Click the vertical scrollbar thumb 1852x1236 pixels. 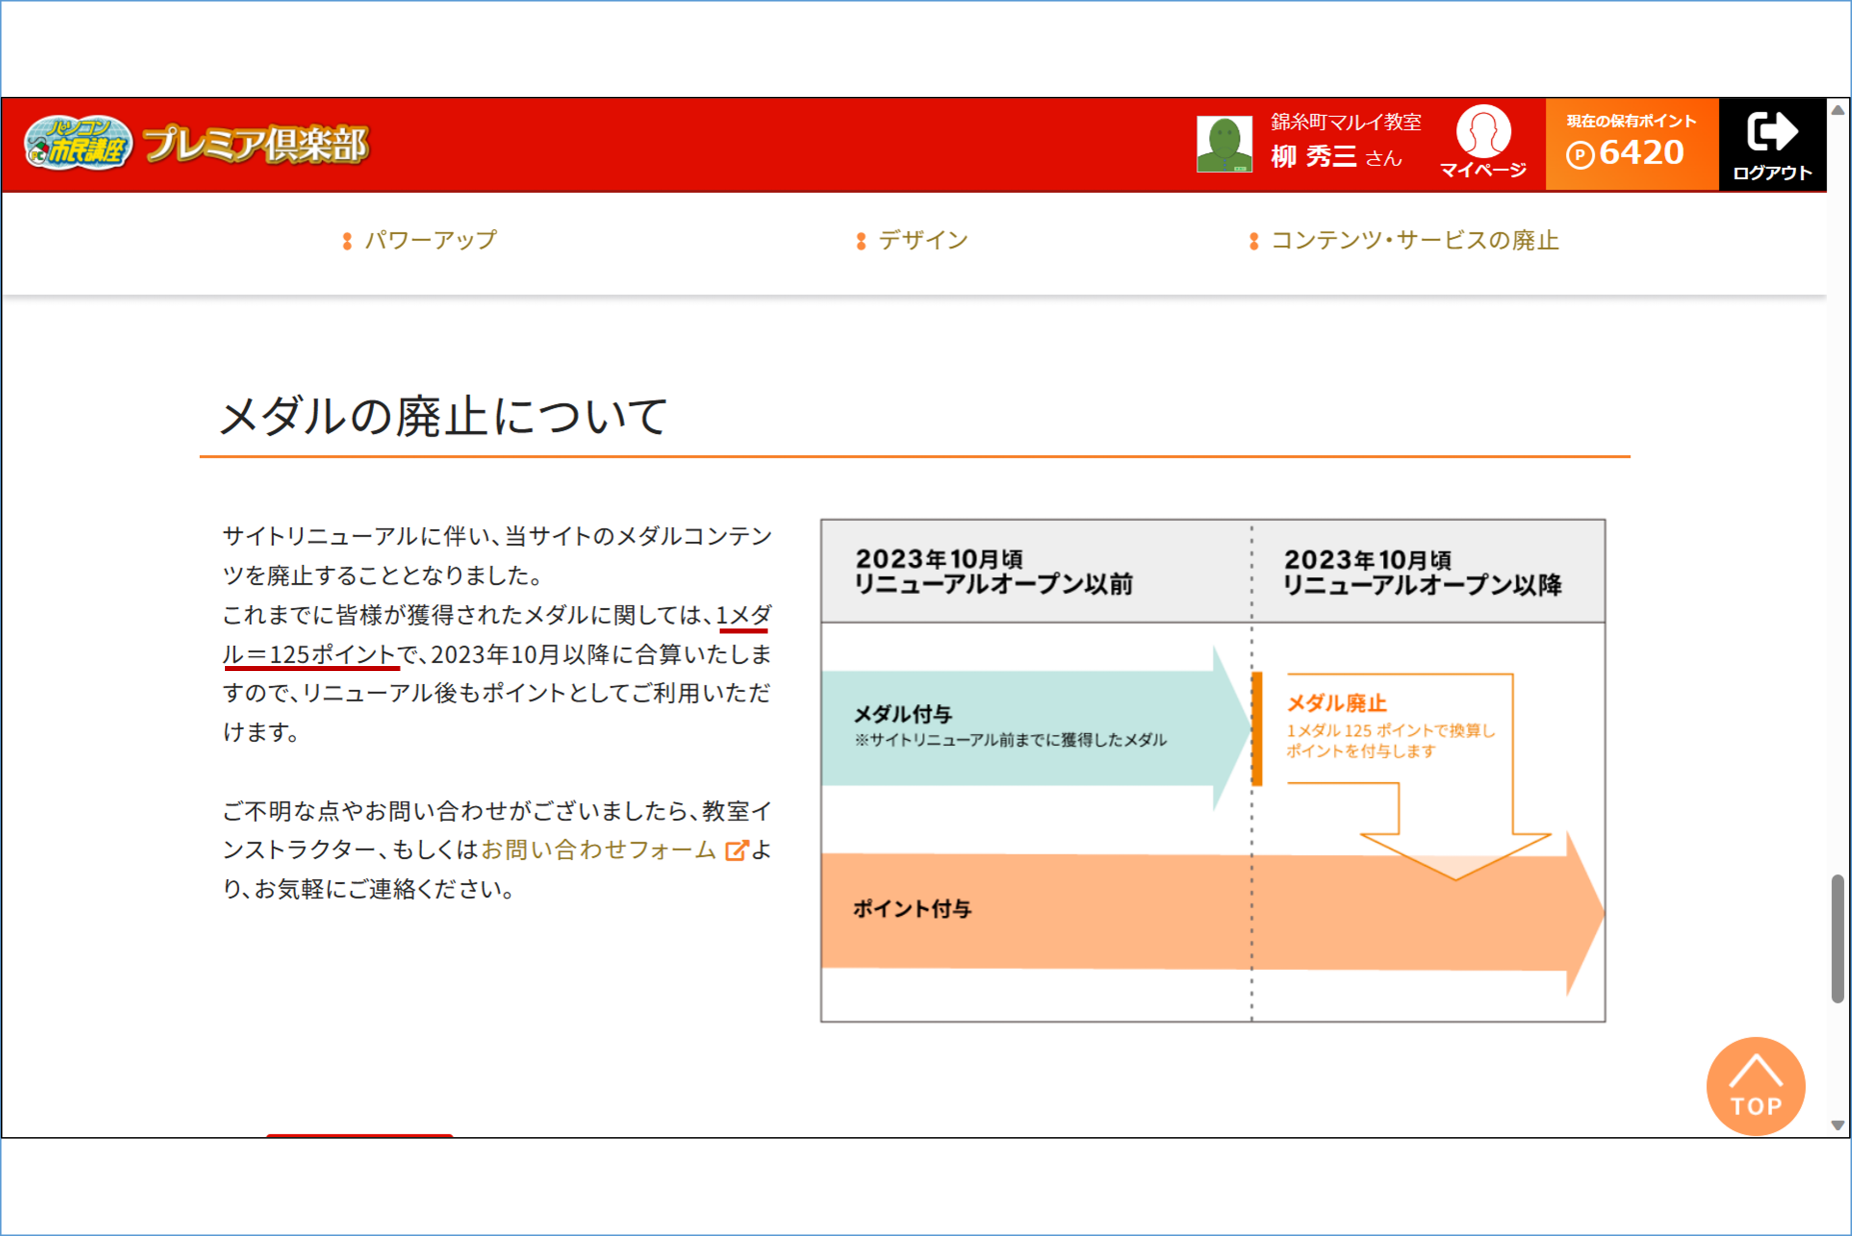click(x=1838, y=937)
